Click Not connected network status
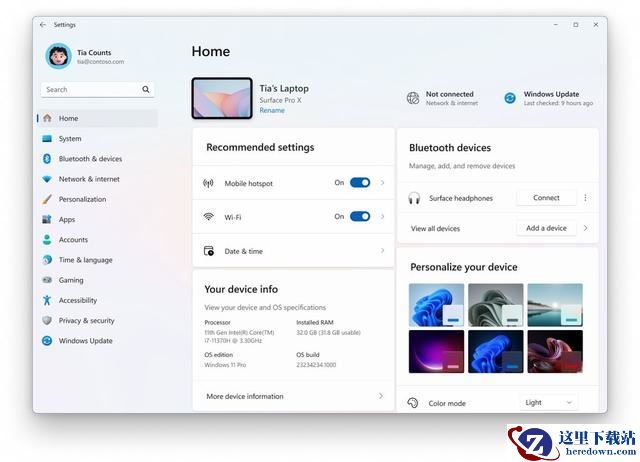Screen dimensions: 640x462 pos(442,98)
